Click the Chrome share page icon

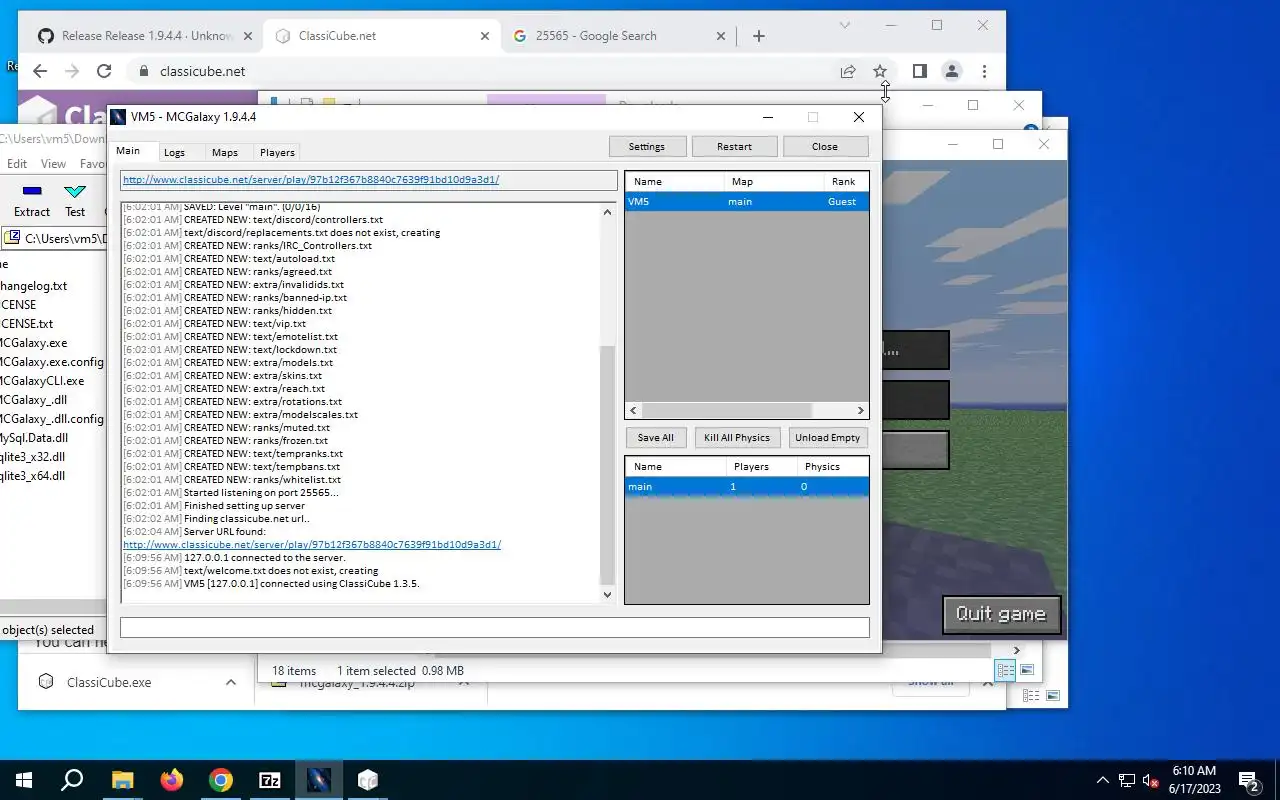[x=848, y=71]
